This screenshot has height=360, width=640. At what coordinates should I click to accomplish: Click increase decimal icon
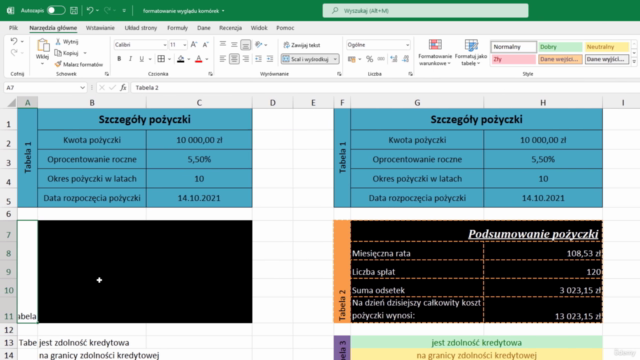[393, 59]
